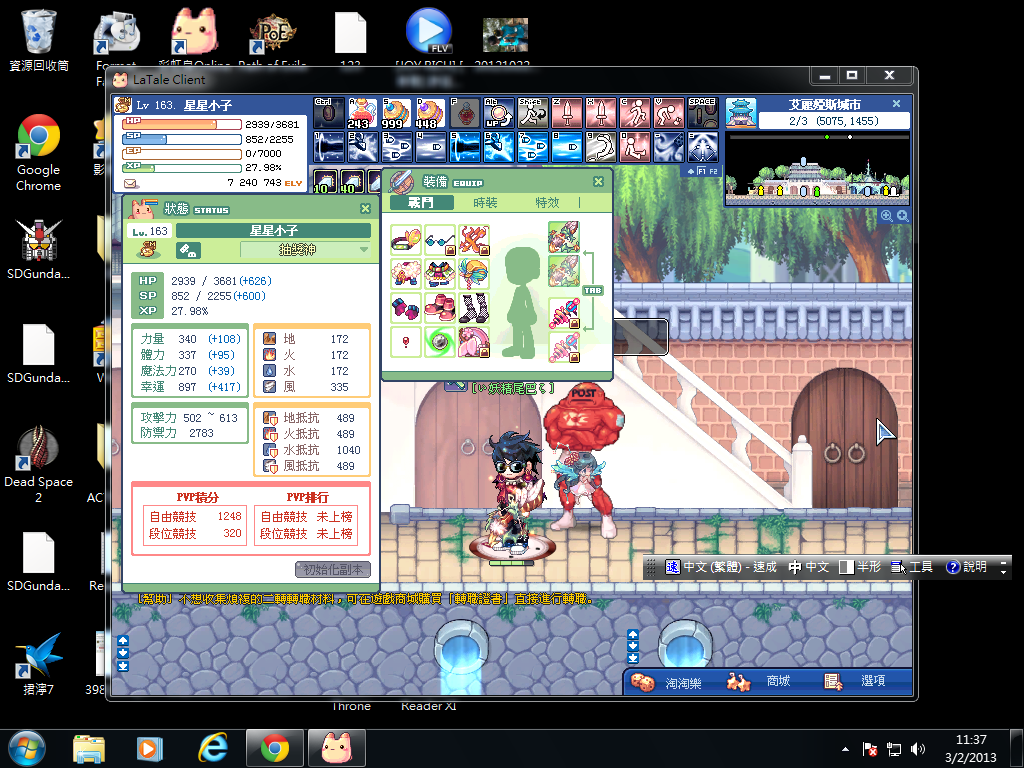This screenshot has height=768, width=1024.
Task: Click the buff icon showing 10
Action: pyautogui.click(x=325, y=182)
